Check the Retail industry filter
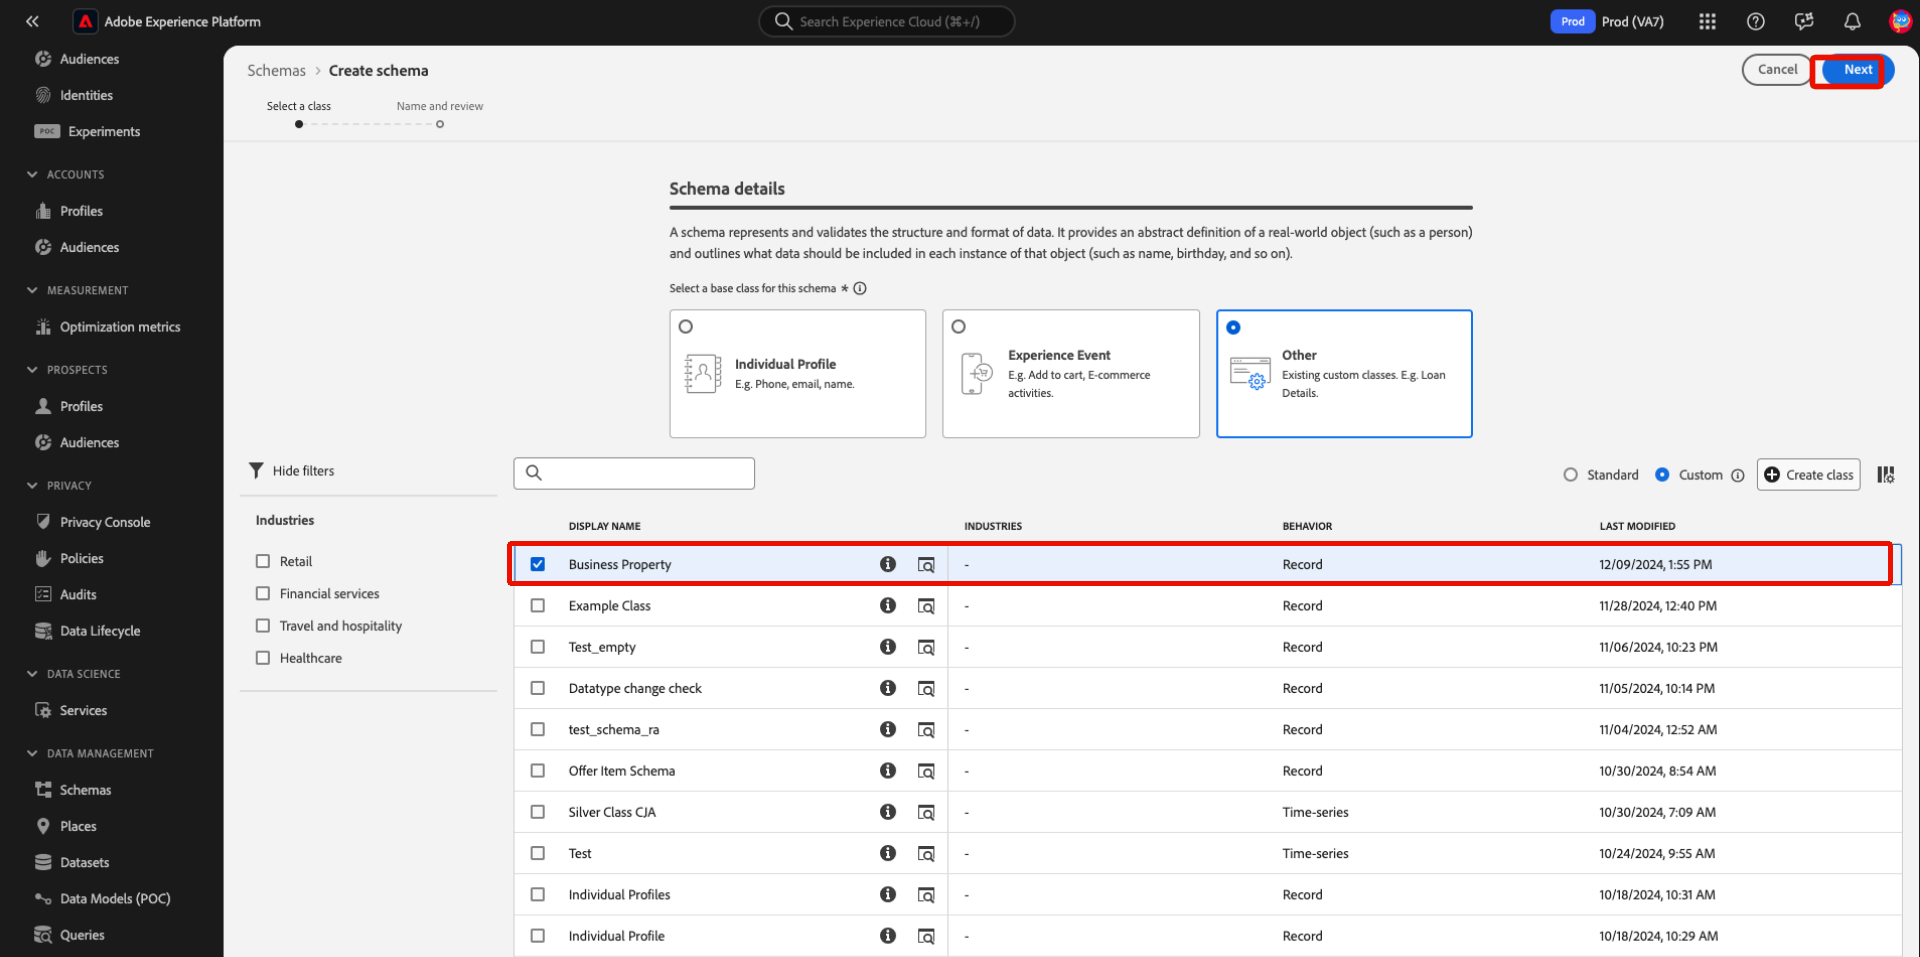The width and height of the screenshot is (1920, 957). pos(263,562)
